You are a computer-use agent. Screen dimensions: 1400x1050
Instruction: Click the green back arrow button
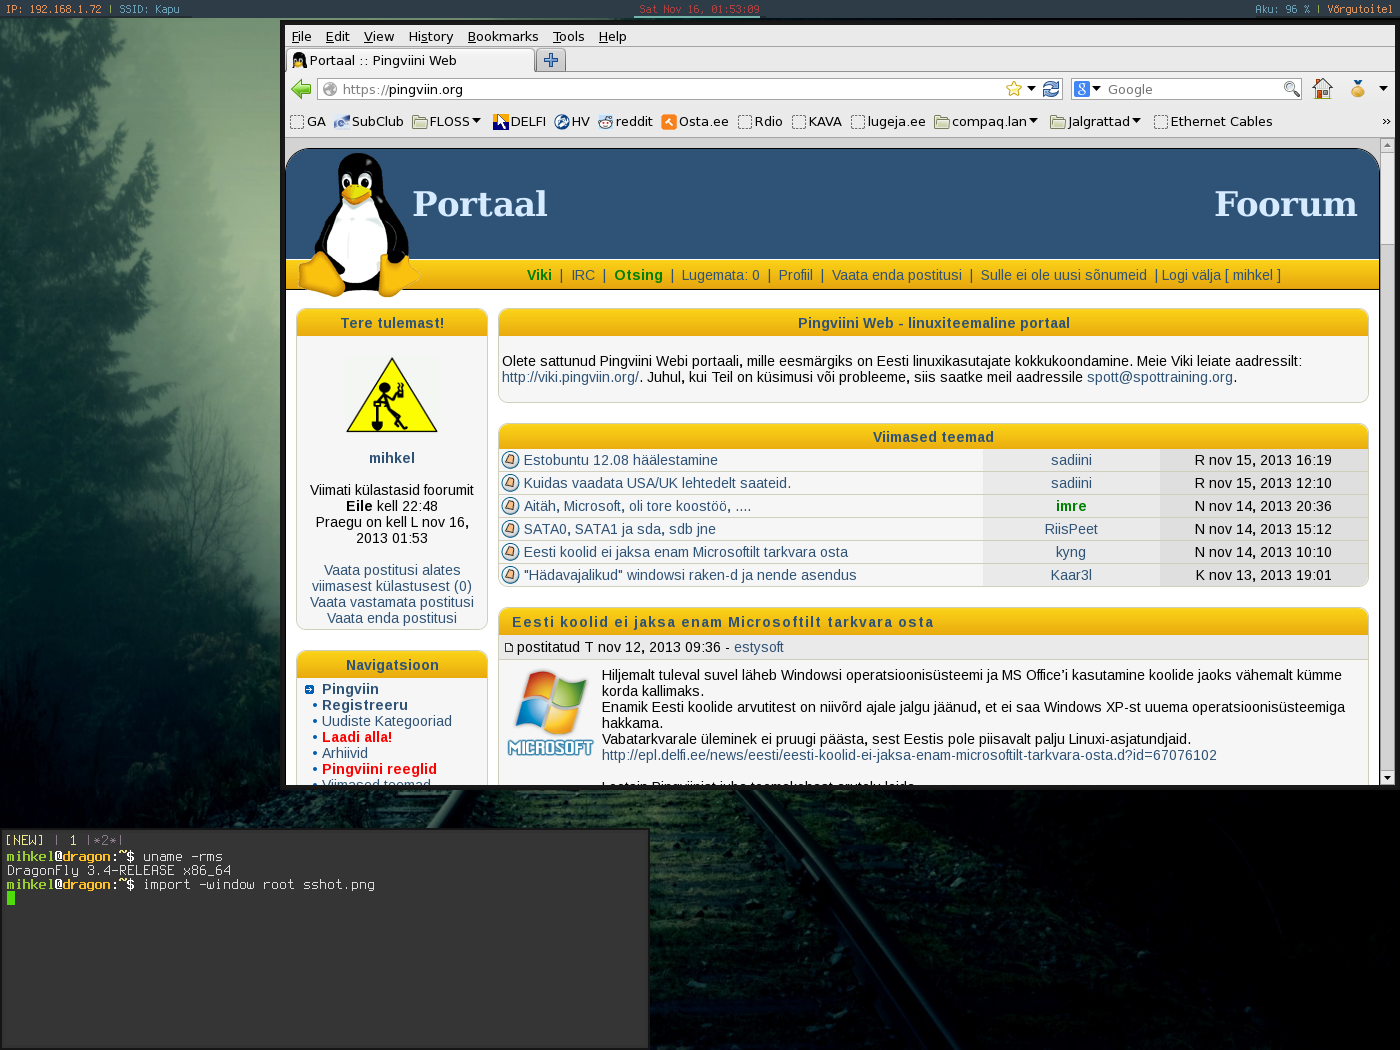click(301, 89)
